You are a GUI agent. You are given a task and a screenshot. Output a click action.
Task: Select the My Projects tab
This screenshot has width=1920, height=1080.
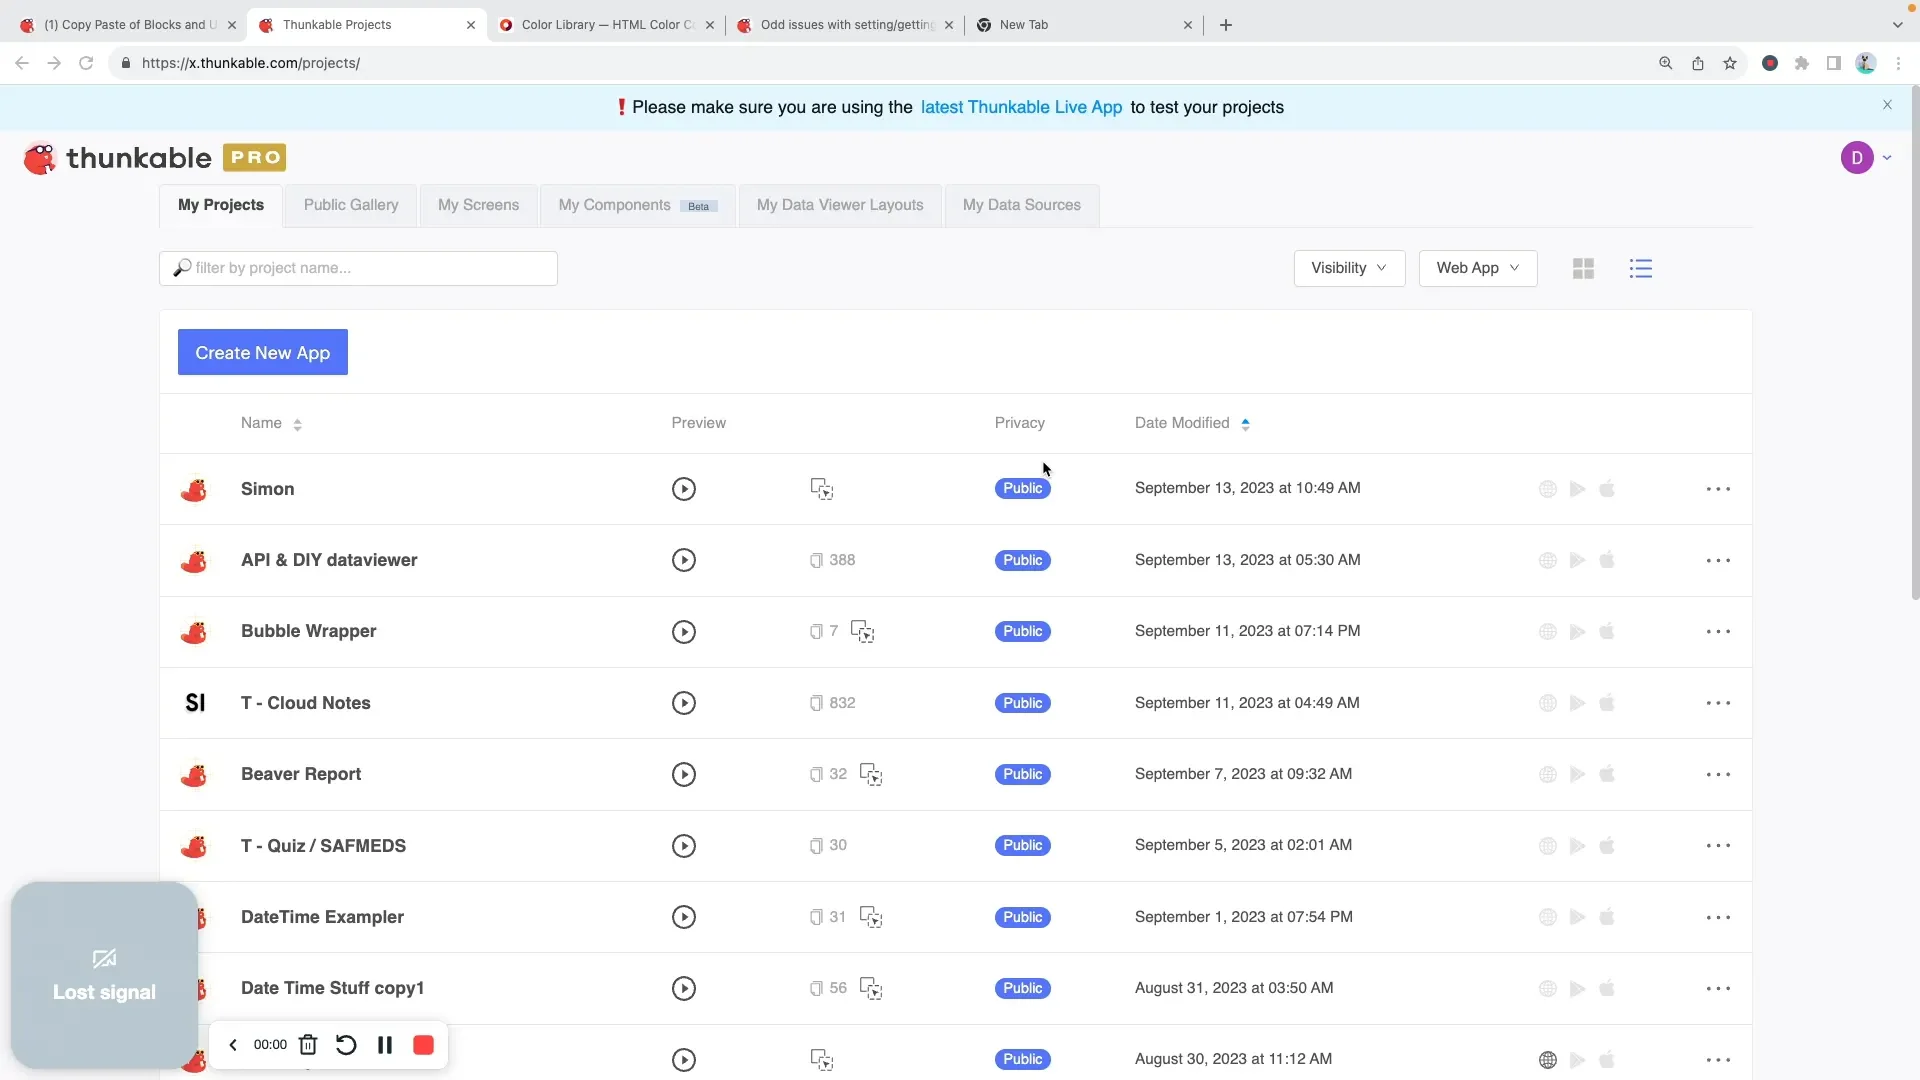[221, 205]
